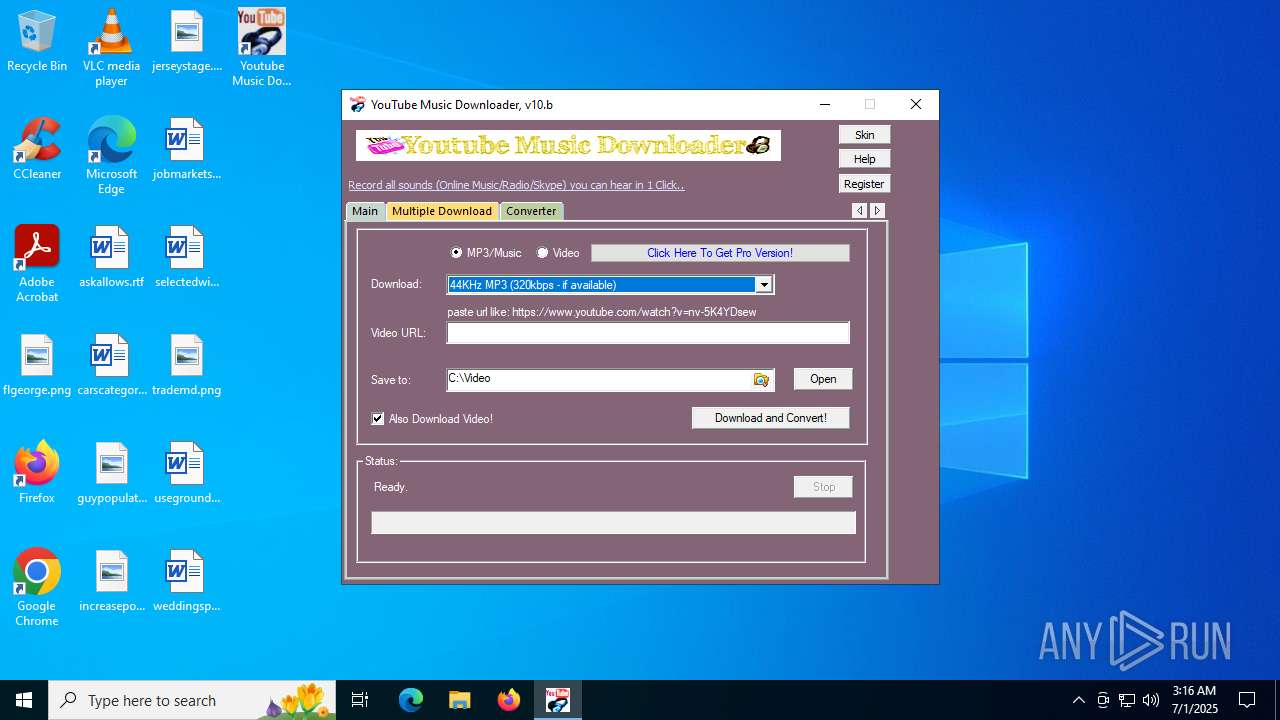Open the volume control in tray
This screenshot has height=720, width=1280.
click(x=1151, y=700)
